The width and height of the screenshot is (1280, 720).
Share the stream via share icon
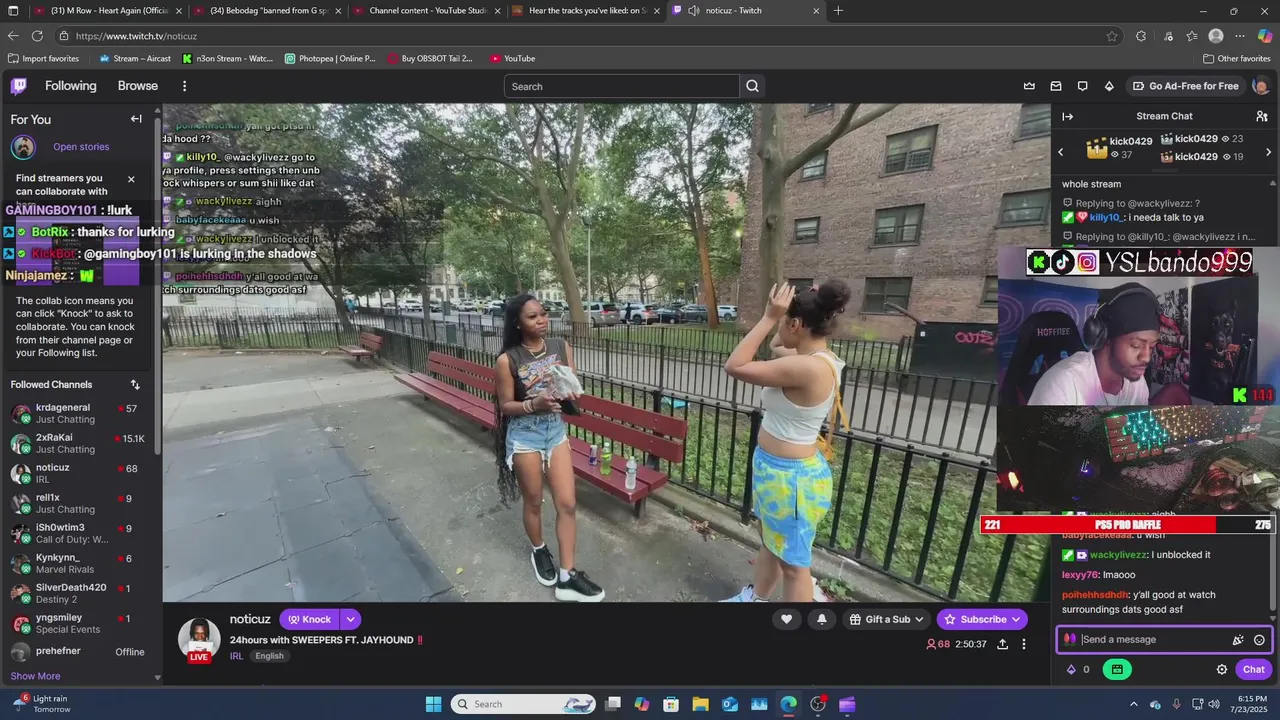click(1002, 644)
